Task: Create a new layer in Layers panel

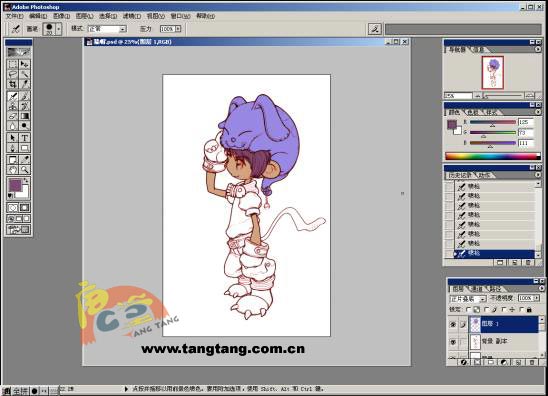Action: point(518,362)
